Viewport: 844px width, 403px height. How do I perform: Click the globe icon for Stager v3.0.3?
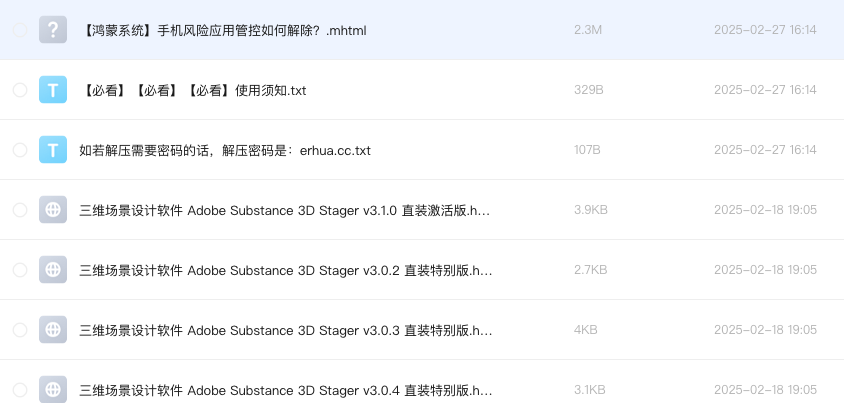pos(53,330)
